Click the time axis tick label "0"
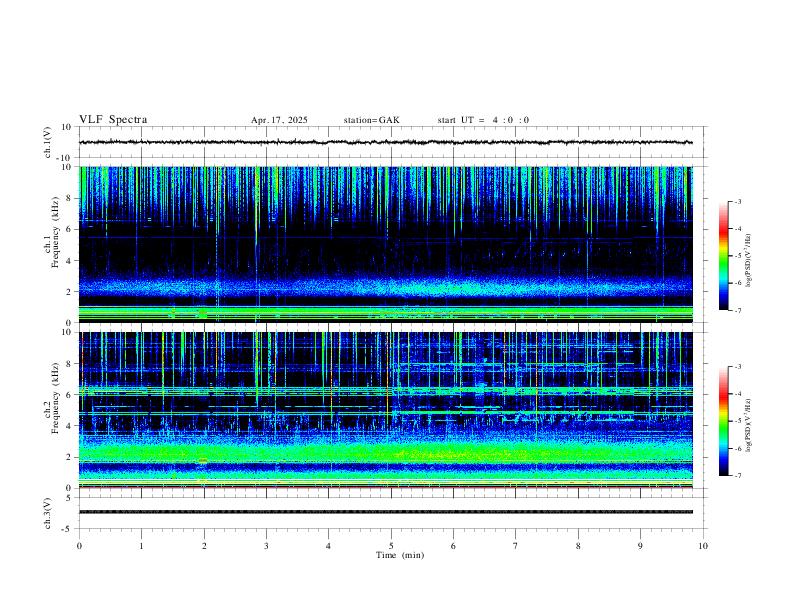 79,546
